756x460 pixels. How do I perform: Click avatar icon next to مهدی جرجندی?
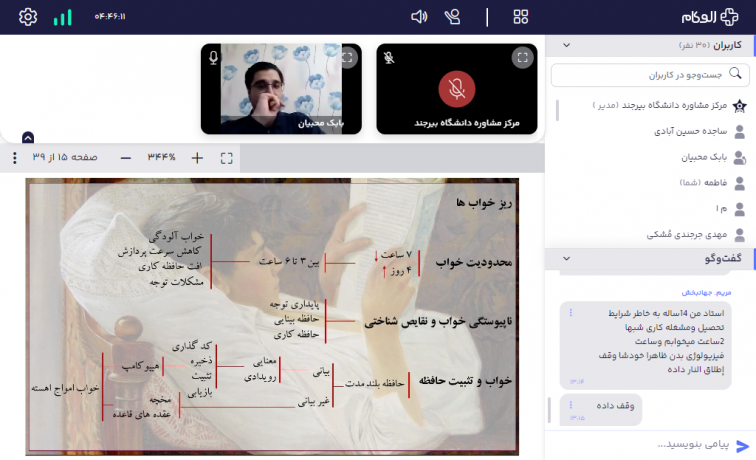[x=739, y=235]
